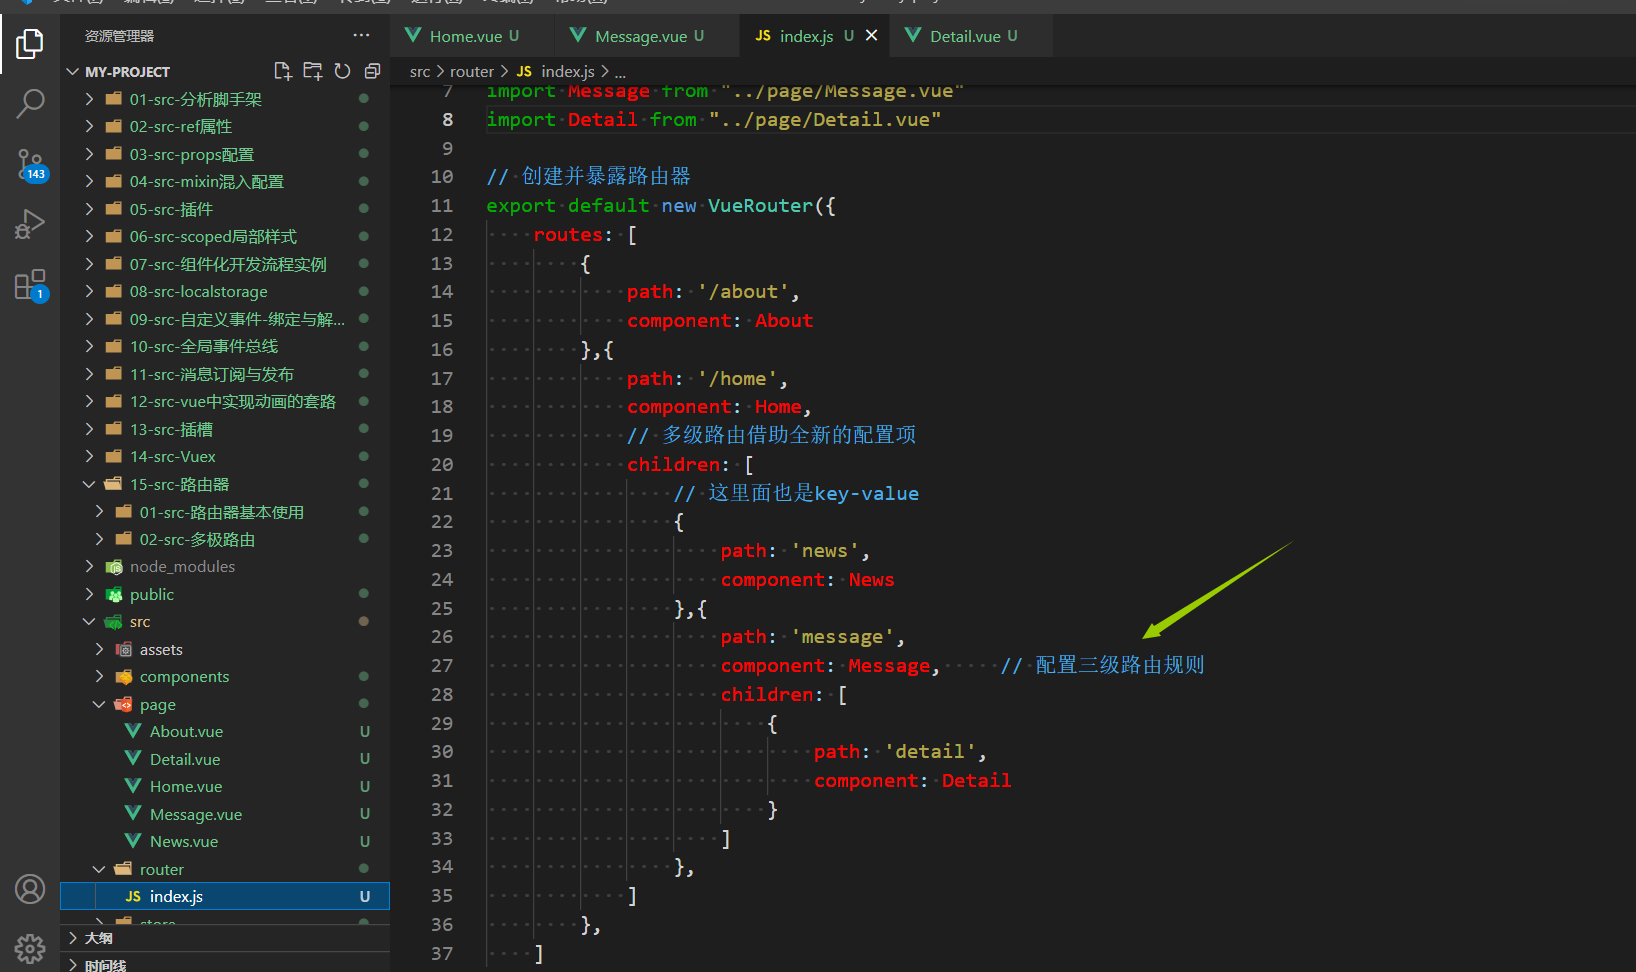Open Detail.vue in the file tree

225,759
